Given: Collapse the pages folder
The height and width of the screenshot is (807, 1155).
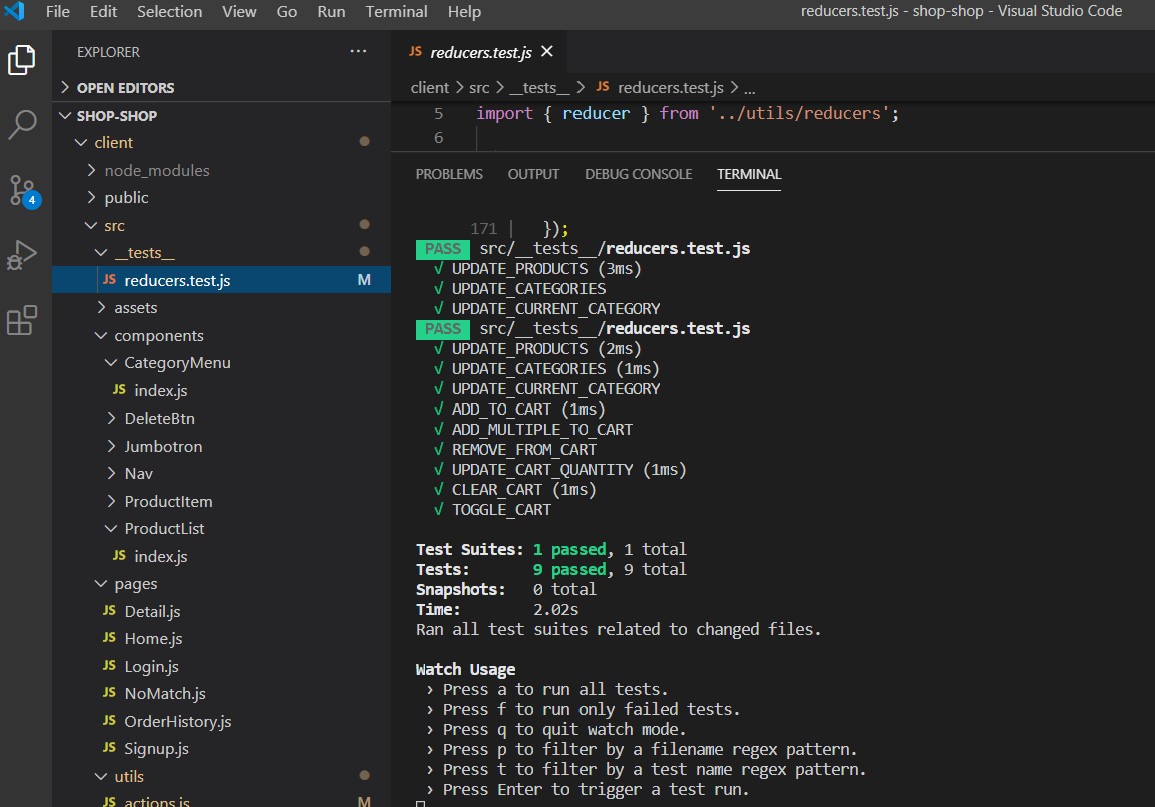Looking at the screenshot, I should pos(101,584).
